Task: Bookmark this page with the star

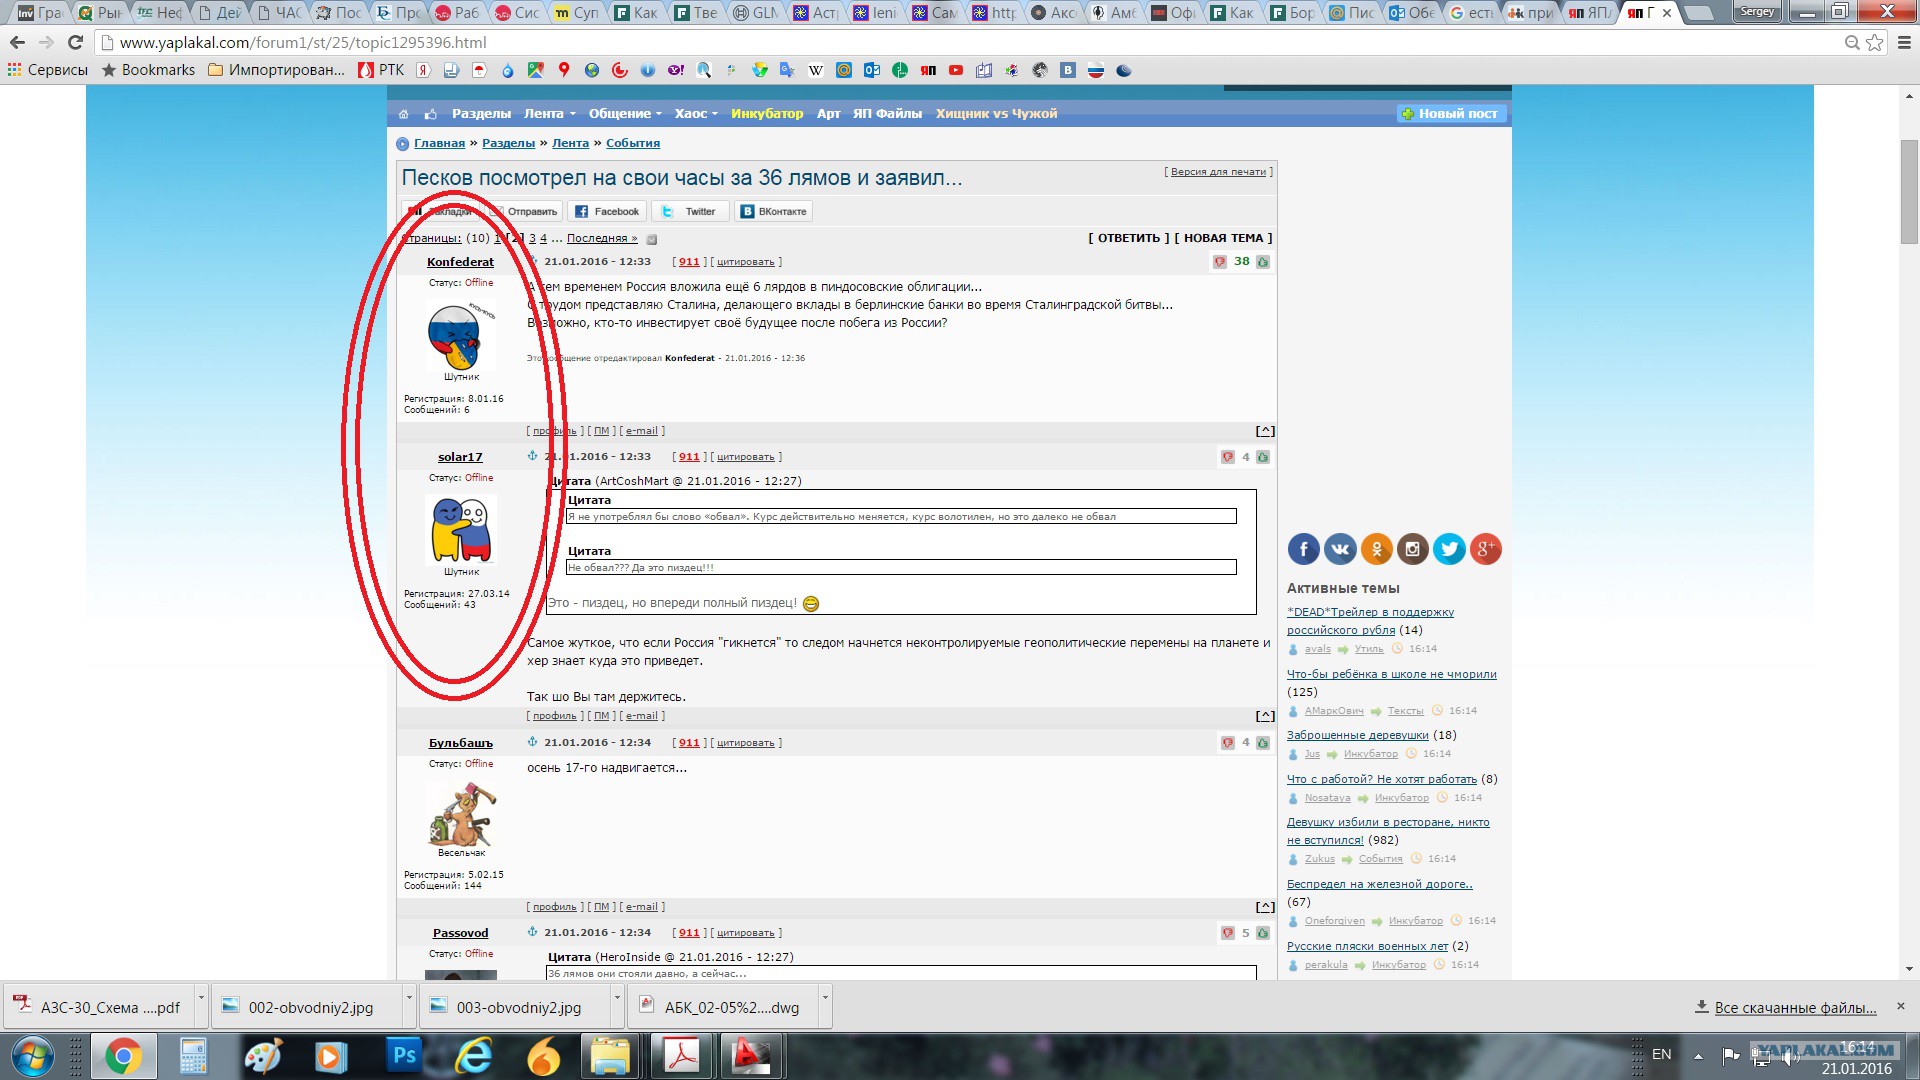Action: coord(1875,43)
